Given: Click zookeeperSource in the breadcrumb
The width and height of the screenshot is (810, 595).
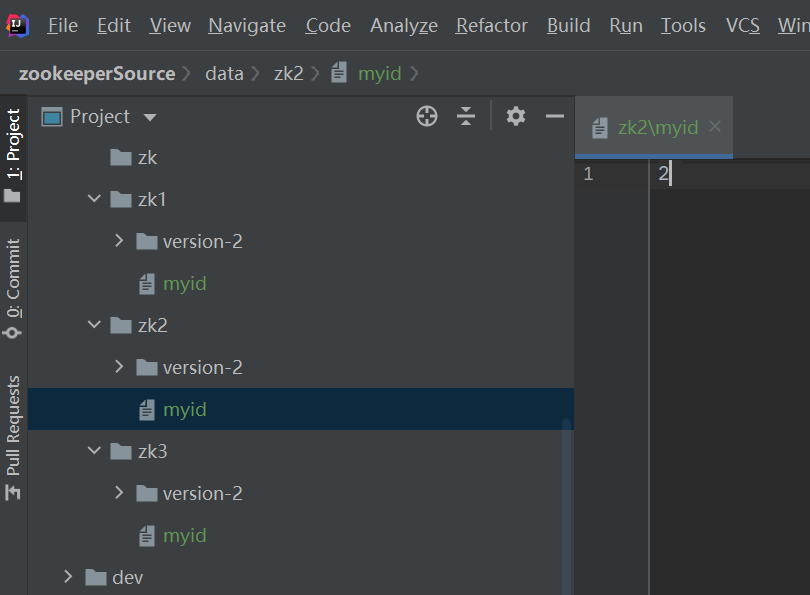Looking at the screenshot, I should point(97,73).
